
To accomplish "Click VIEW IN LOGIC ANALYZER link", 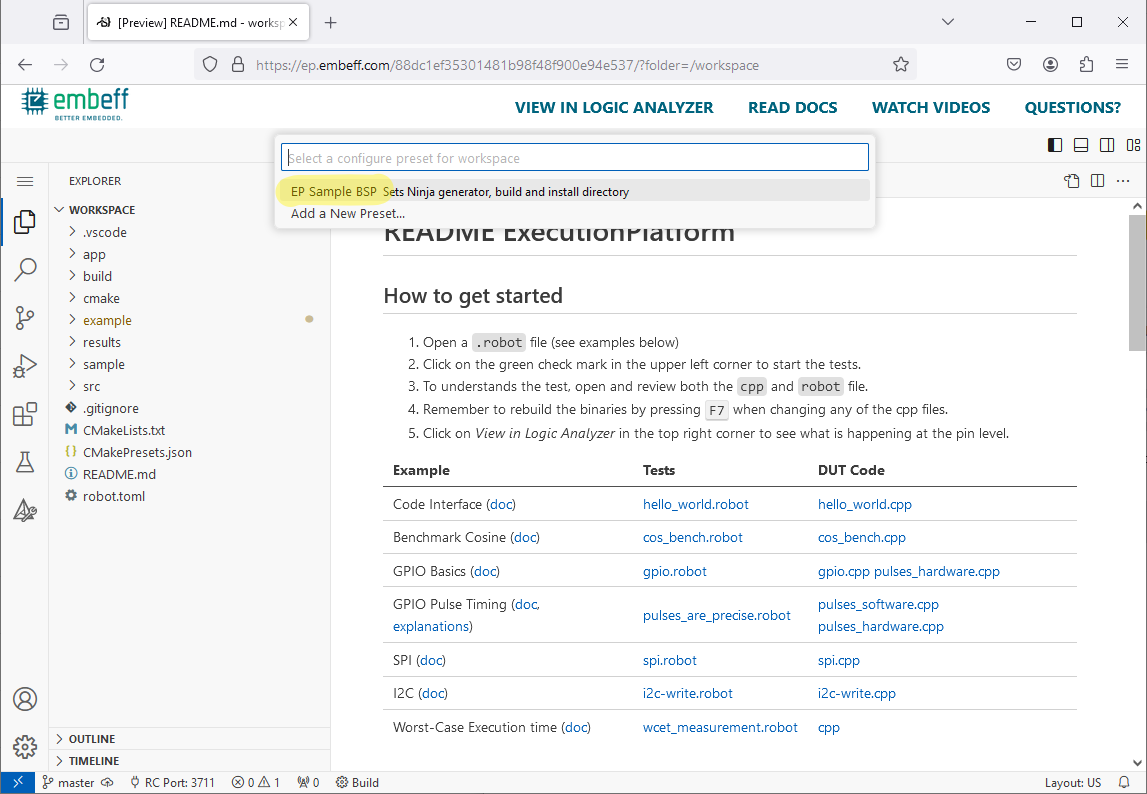I will 614,108.
